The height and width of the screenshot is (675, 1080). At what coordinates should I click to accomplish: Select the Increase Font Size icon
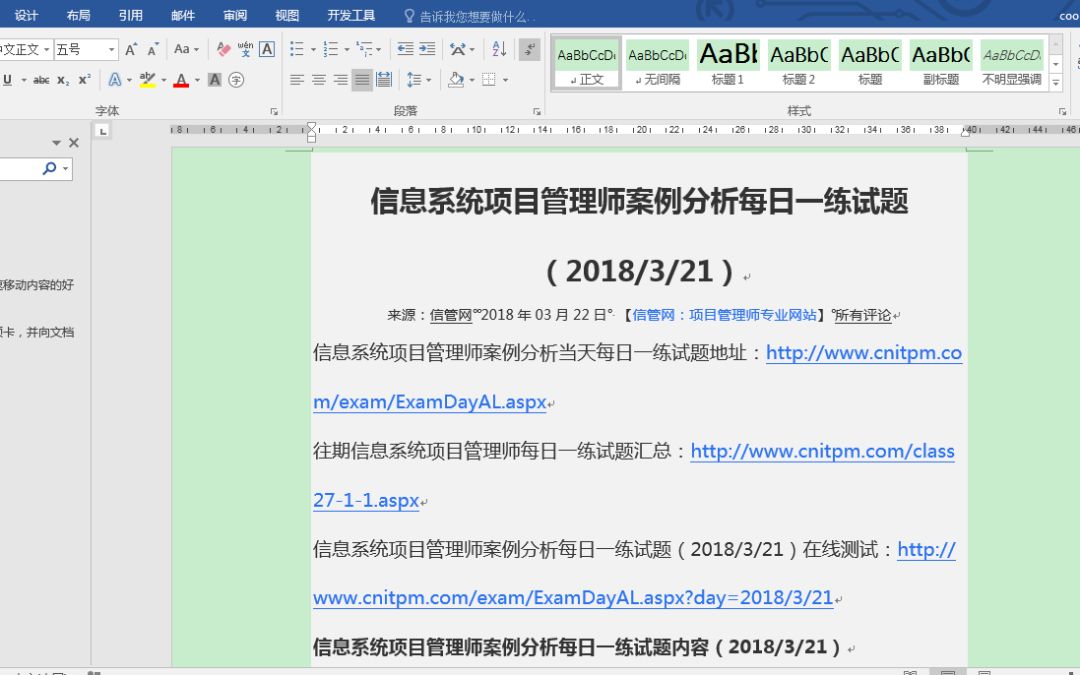coord(130,48)
